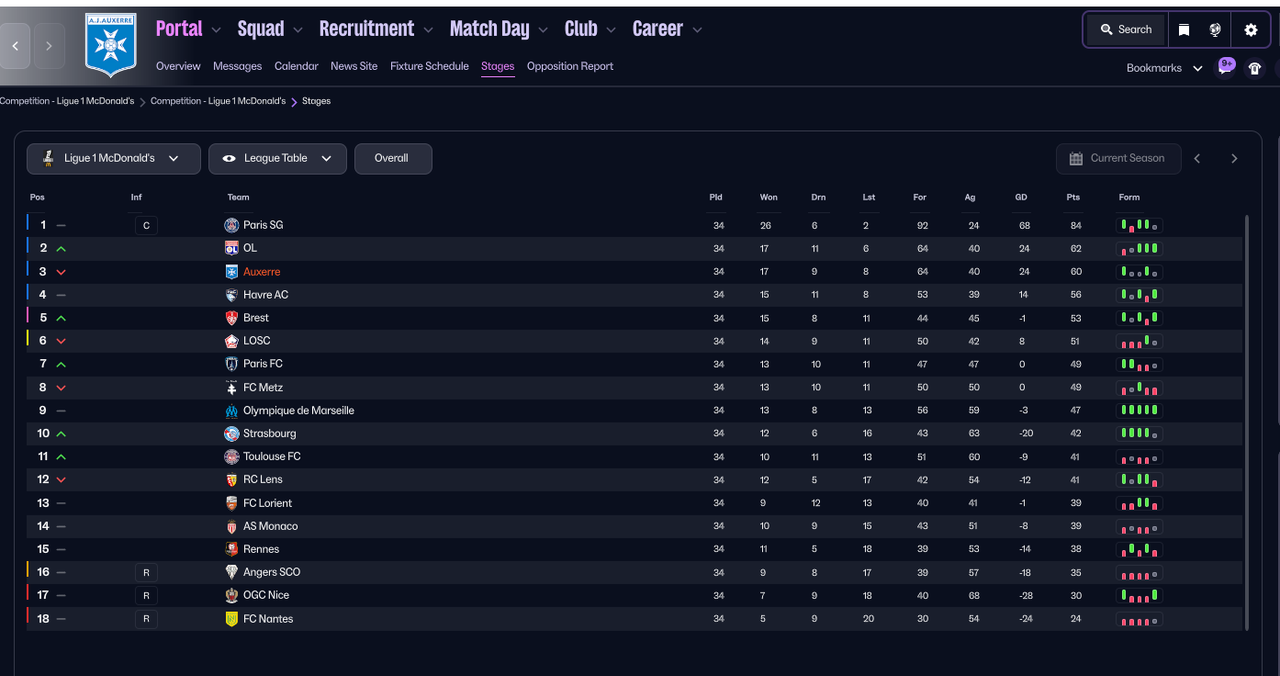The width and height of the screenshot is (1280, 676).
Task: Open the Opposition Report tab
Action: pyautogui.click(x=570, y=66)
